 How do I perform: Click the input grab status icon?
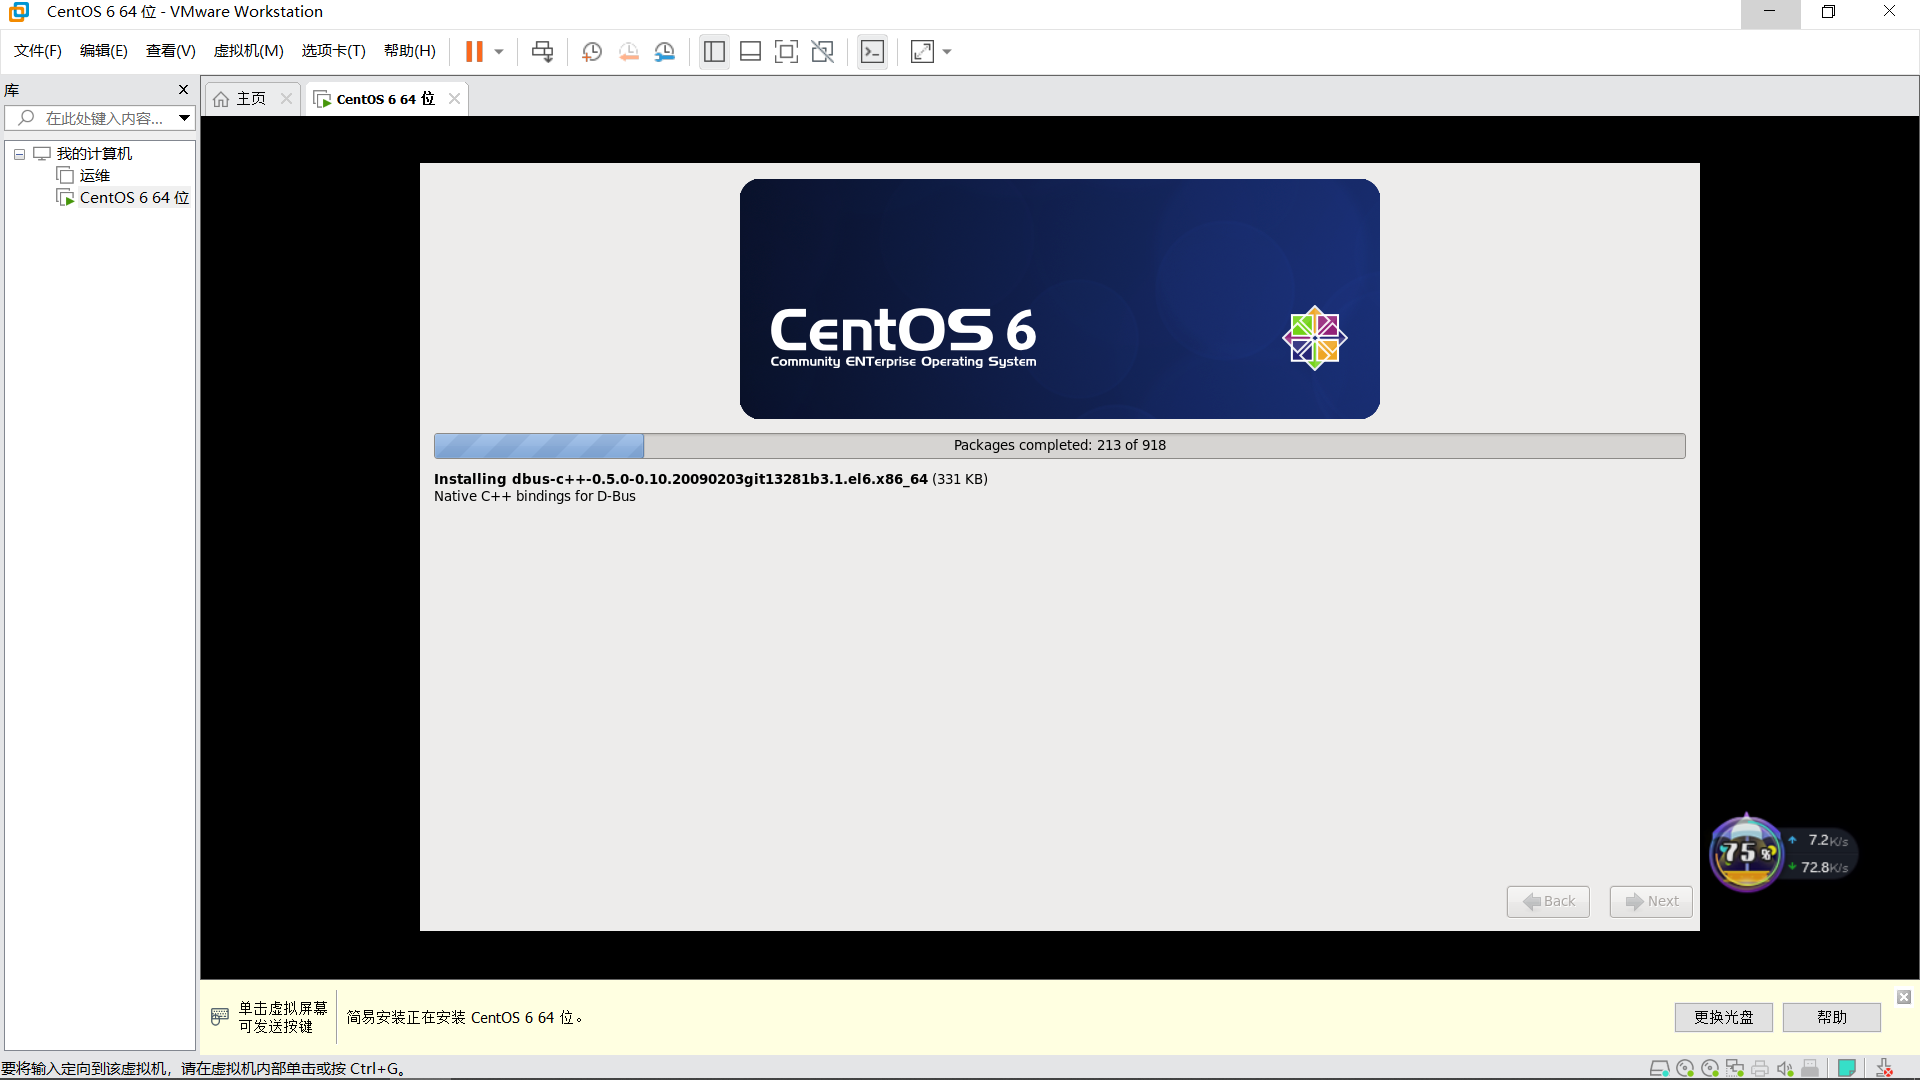click(x=1885, y=1069)
